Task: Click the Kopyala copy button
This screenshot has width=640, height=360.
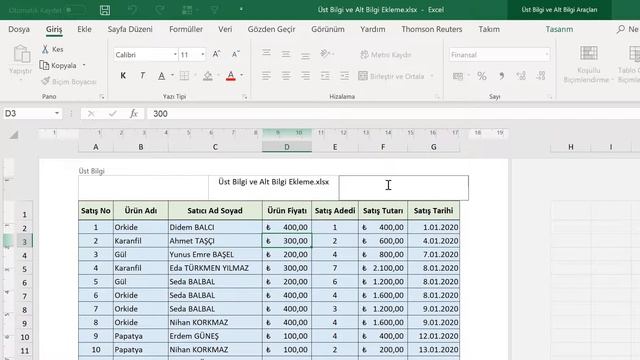Action: pyautogui.click(x=58, y=65)
